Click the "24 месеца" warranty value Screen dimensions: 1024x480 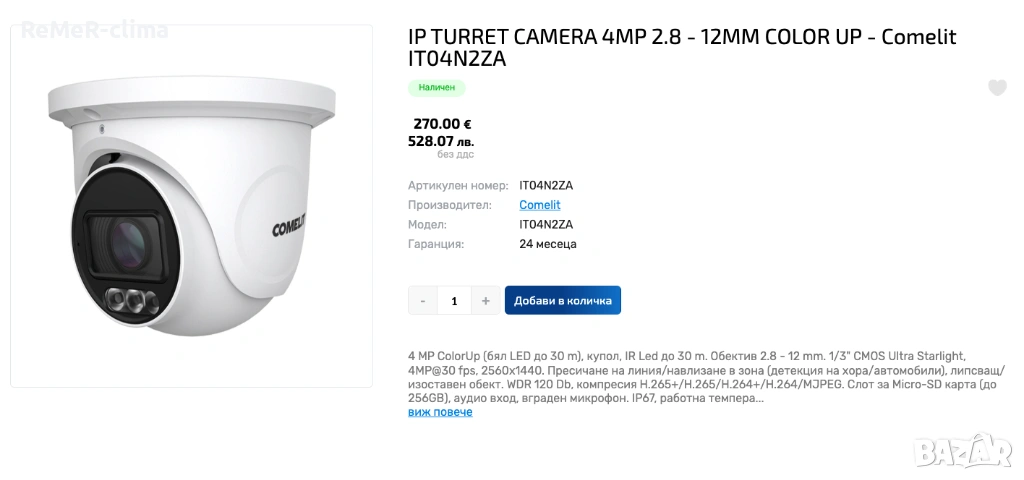coord(548,244)
